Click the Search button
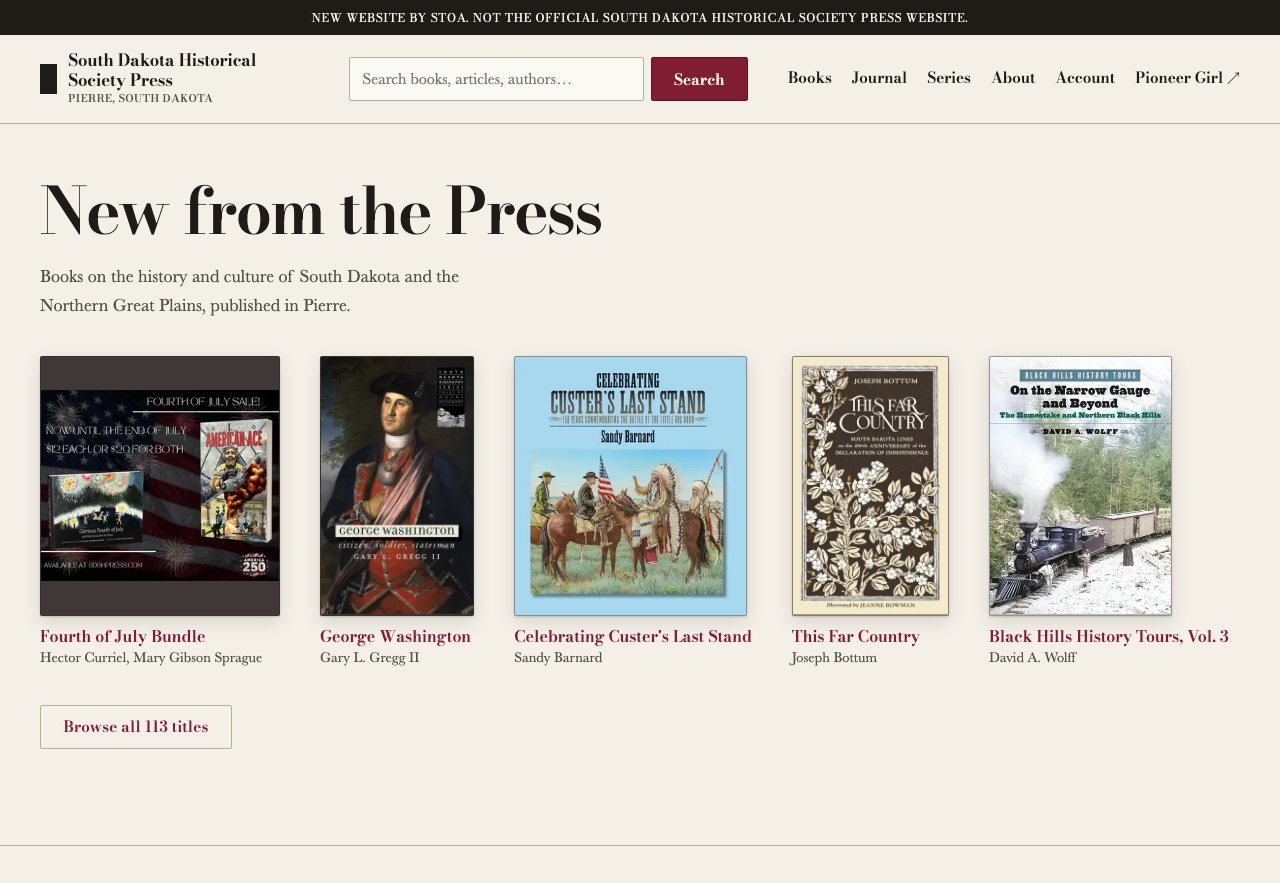The image size is (1280, 883). (x=699, y=79)
